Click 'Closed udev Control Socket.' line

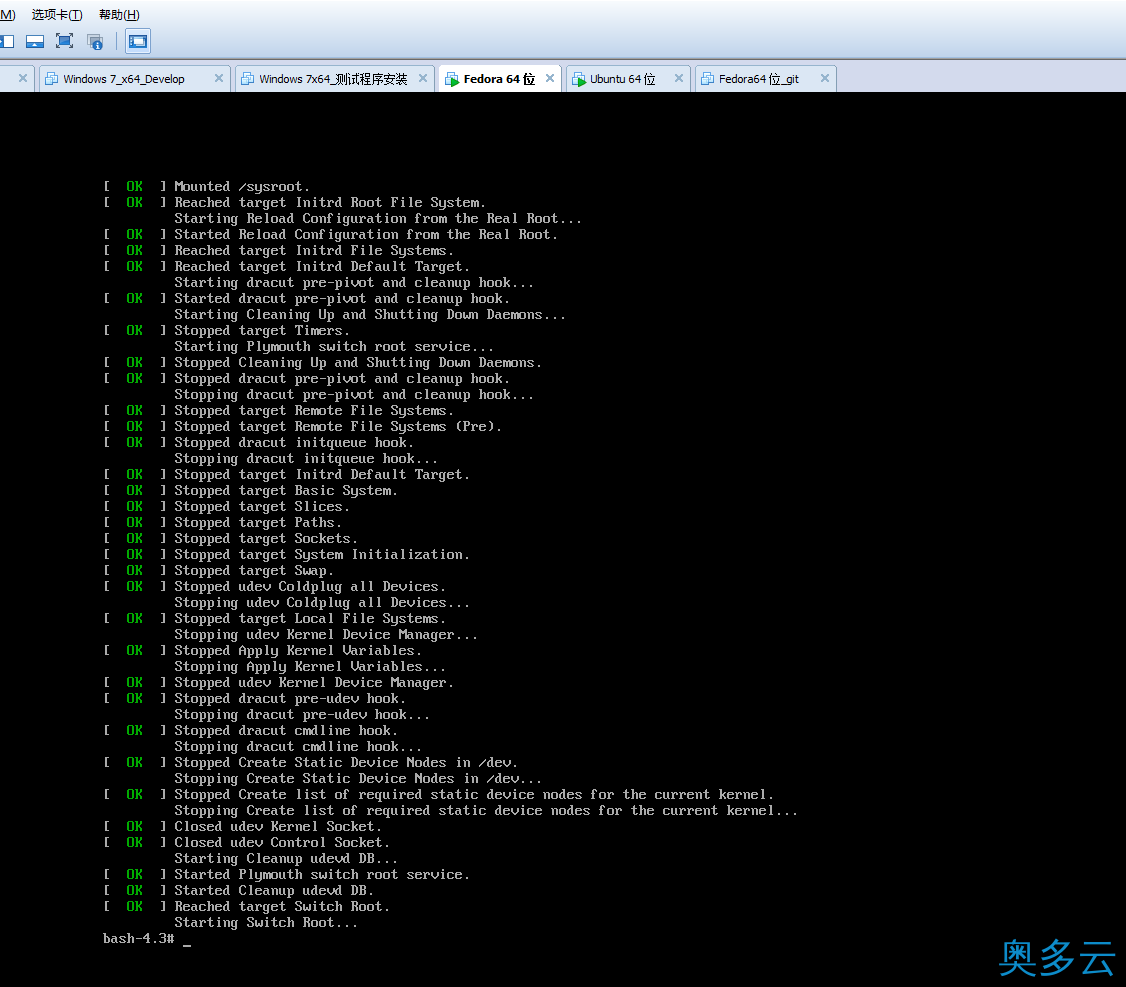282,843
